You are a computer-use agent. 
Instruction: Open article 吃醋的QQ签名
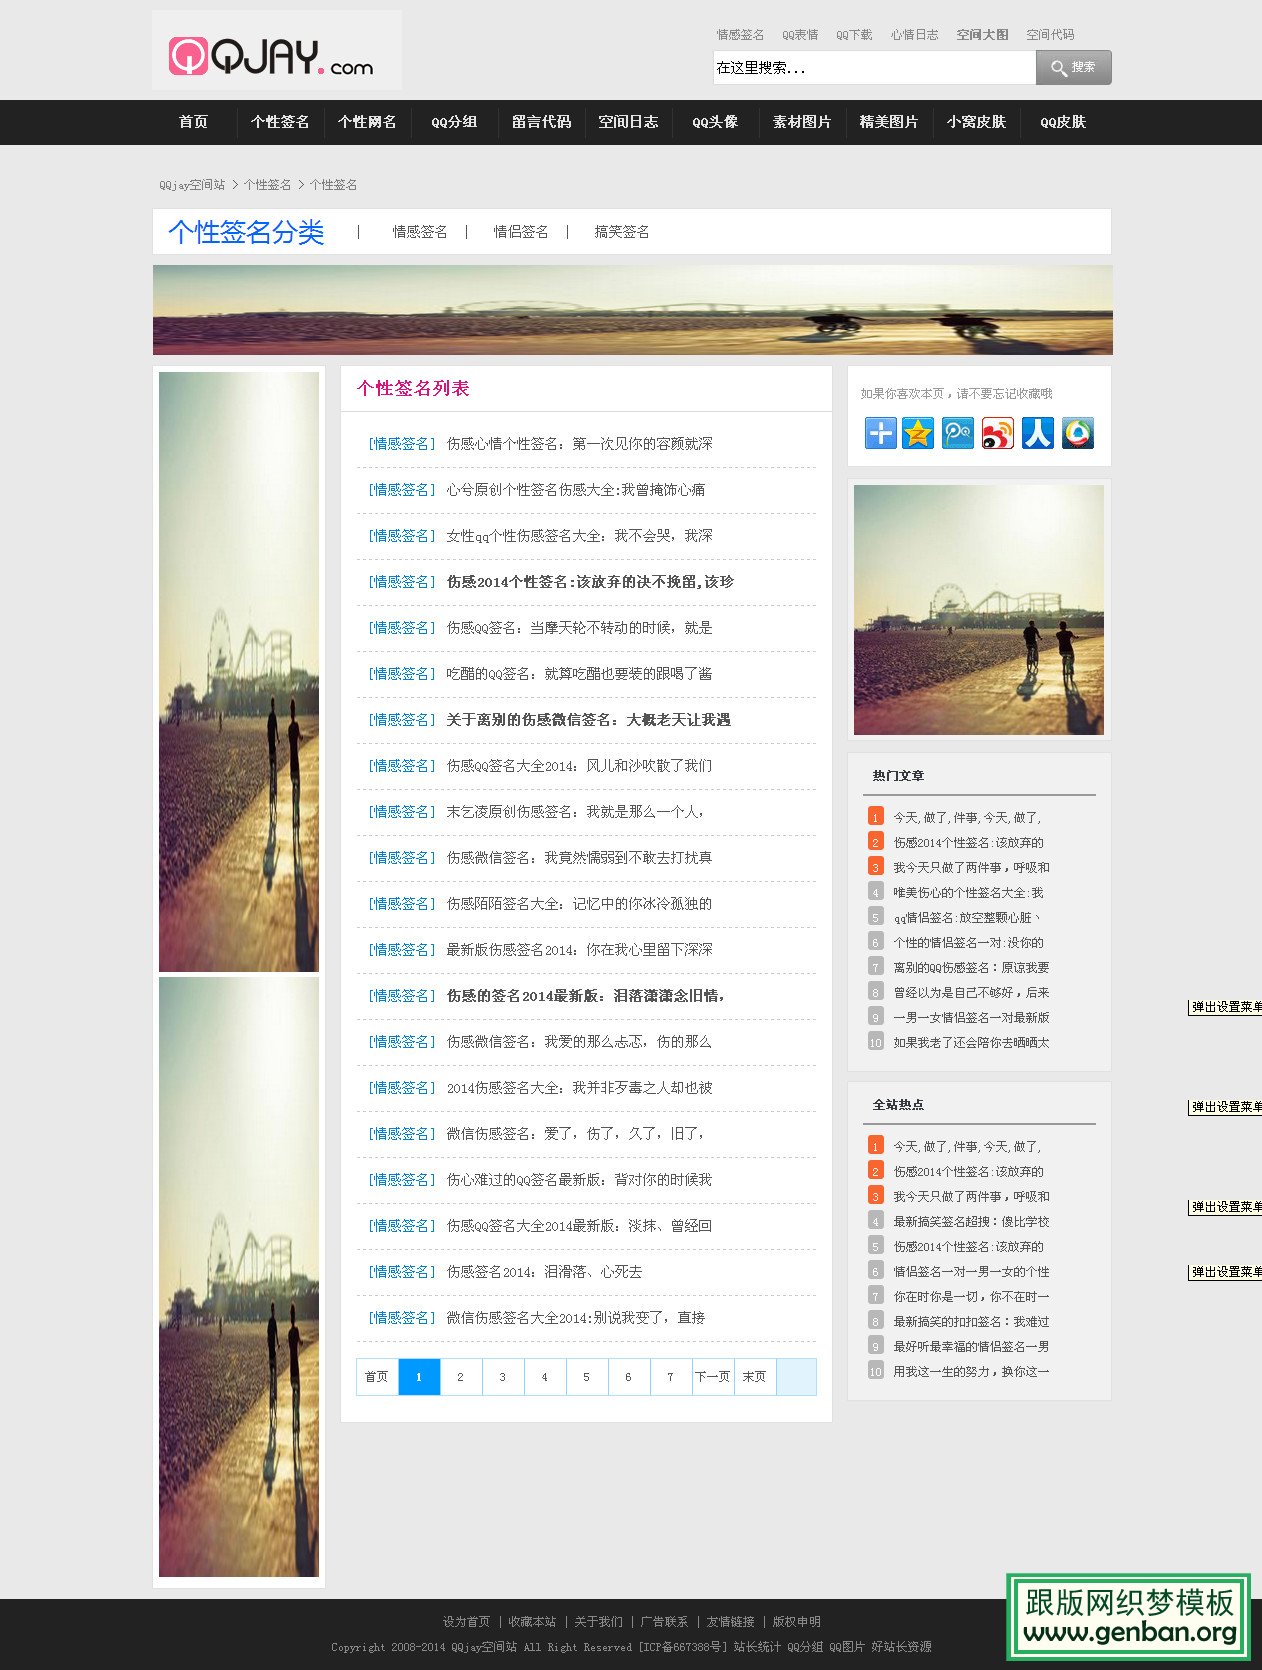tap(579, 674)
